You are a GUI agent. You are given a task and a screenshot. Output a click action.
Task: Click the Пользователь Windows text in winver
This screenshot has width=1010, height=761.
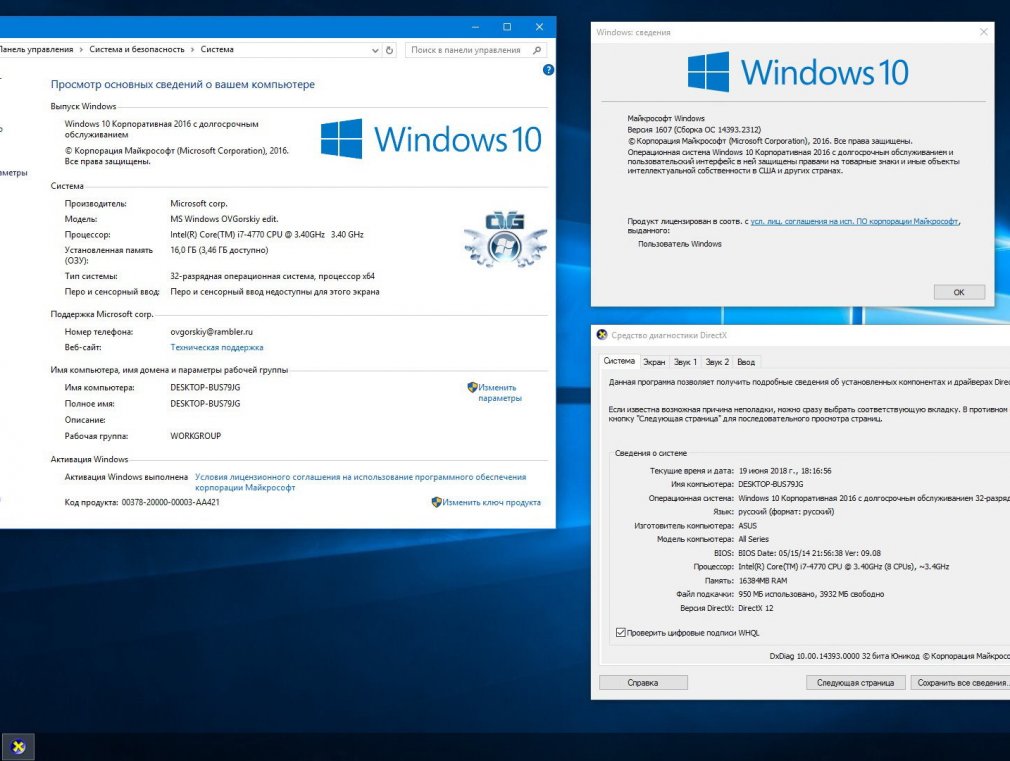(680, 244)
